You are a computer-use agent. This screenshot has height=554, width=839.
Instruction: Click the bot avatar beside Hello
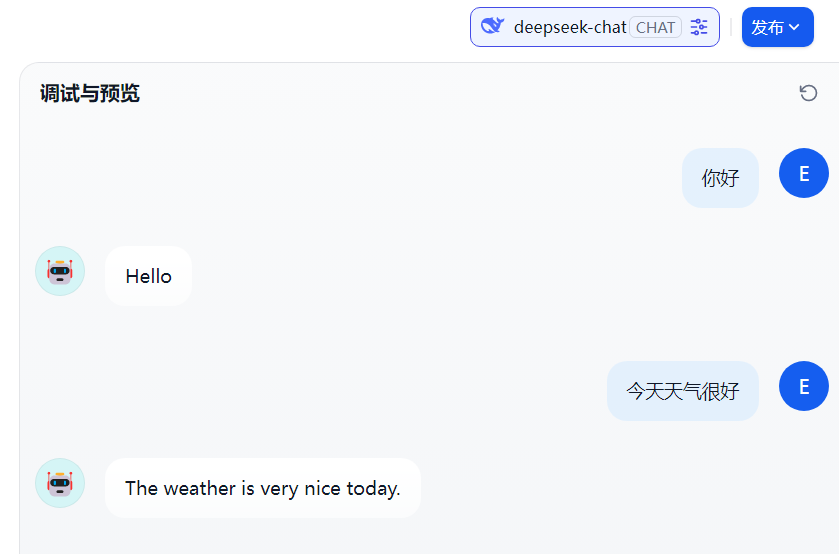click(60, 271)
